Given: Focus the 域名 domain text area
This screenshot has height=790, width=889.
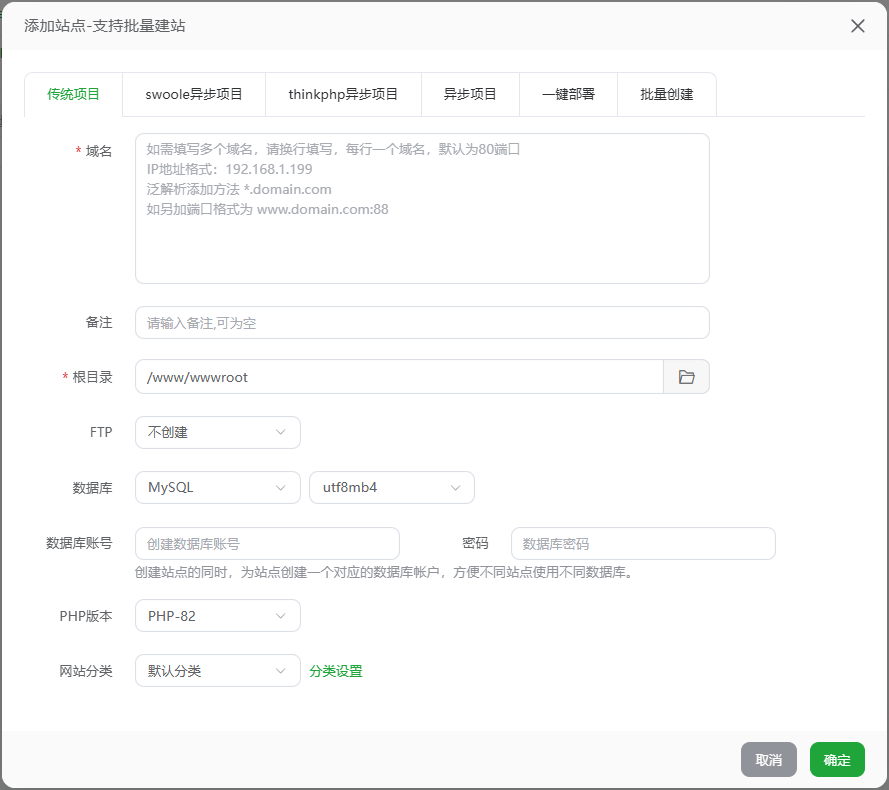Looking at the screenshot, I should coord(422,209).
